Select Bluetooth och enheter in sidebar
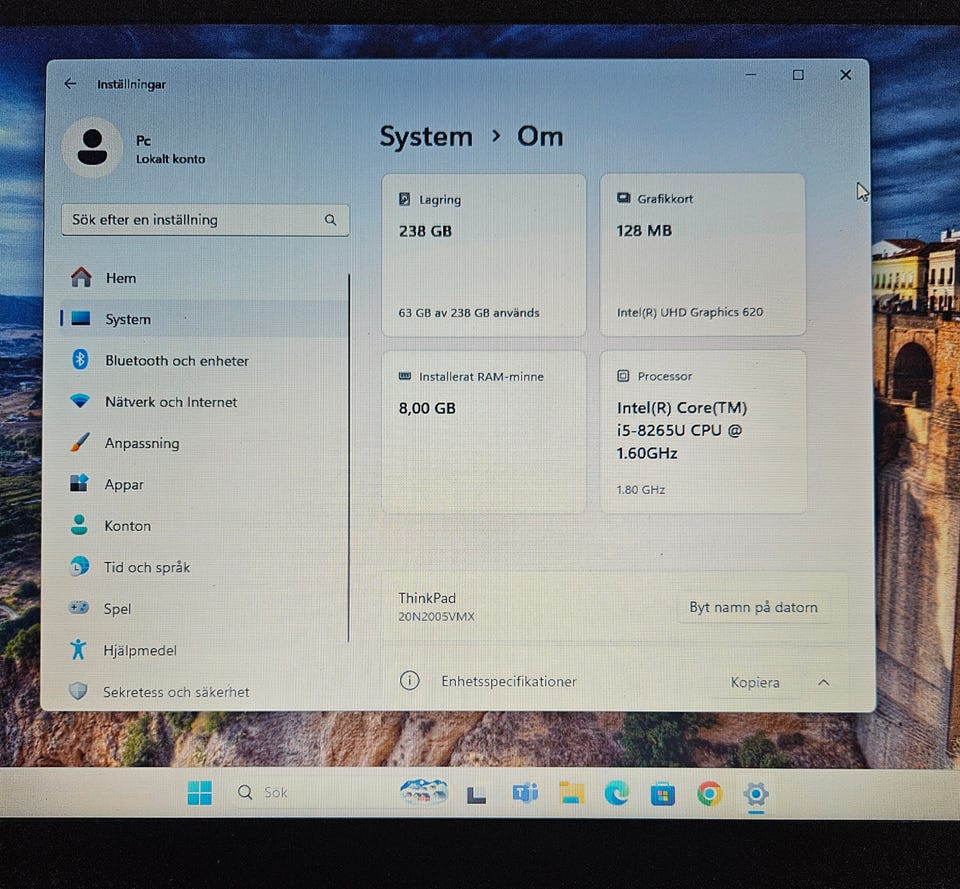Viewport: 960px width, 889px height. point(176,361)
